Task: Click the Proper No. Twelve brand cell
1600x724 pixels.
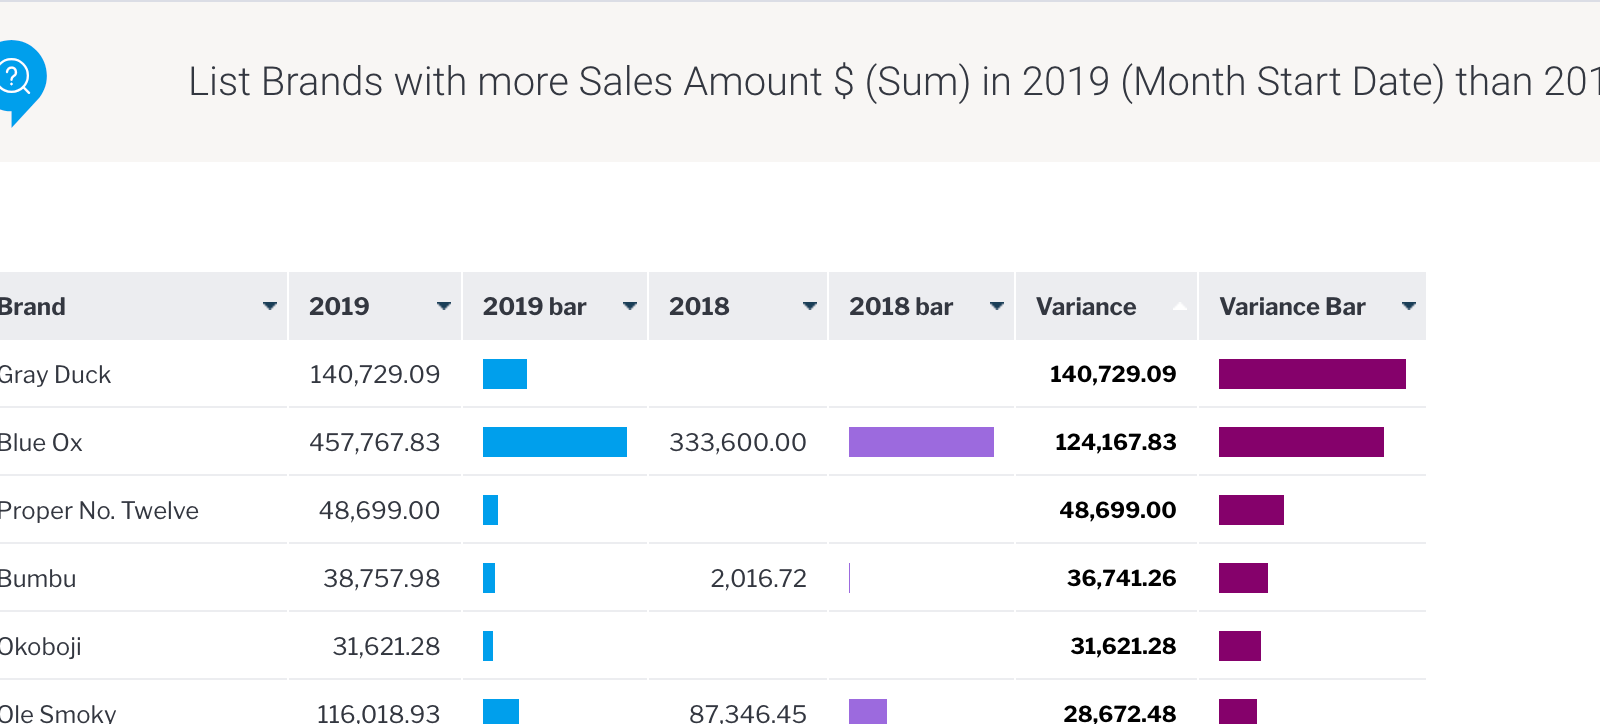Action: coord(99,511)
